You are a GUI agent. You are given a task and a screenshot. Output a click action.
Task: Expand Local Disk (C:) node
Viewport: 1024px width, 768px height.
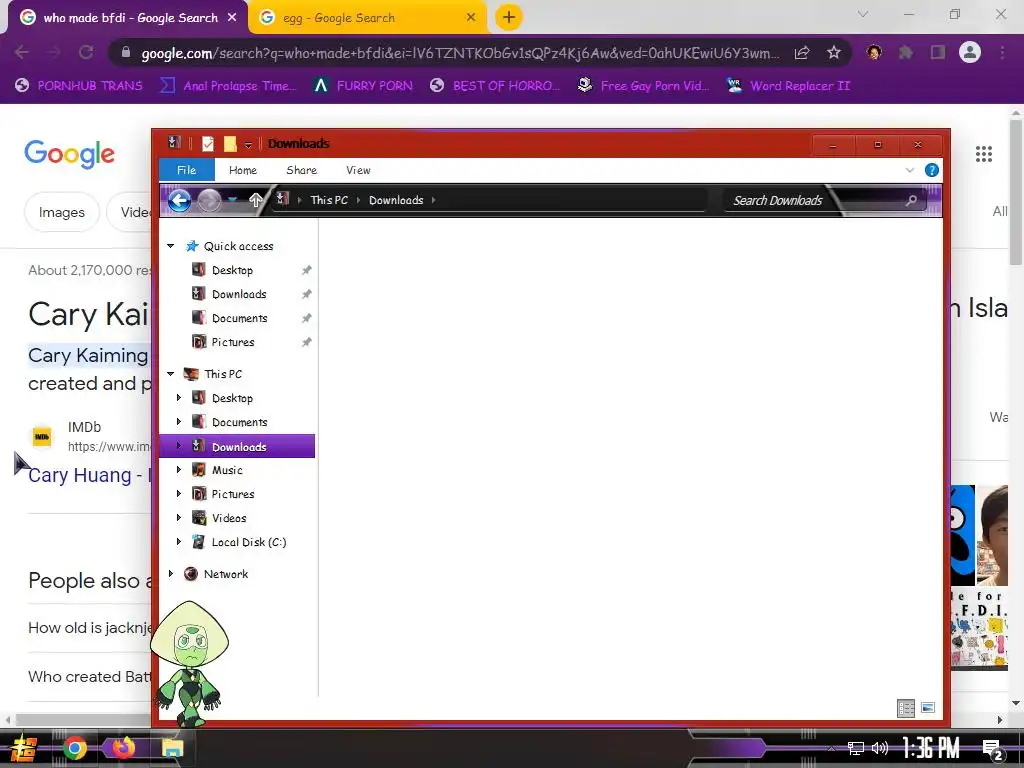coord(179,541)
